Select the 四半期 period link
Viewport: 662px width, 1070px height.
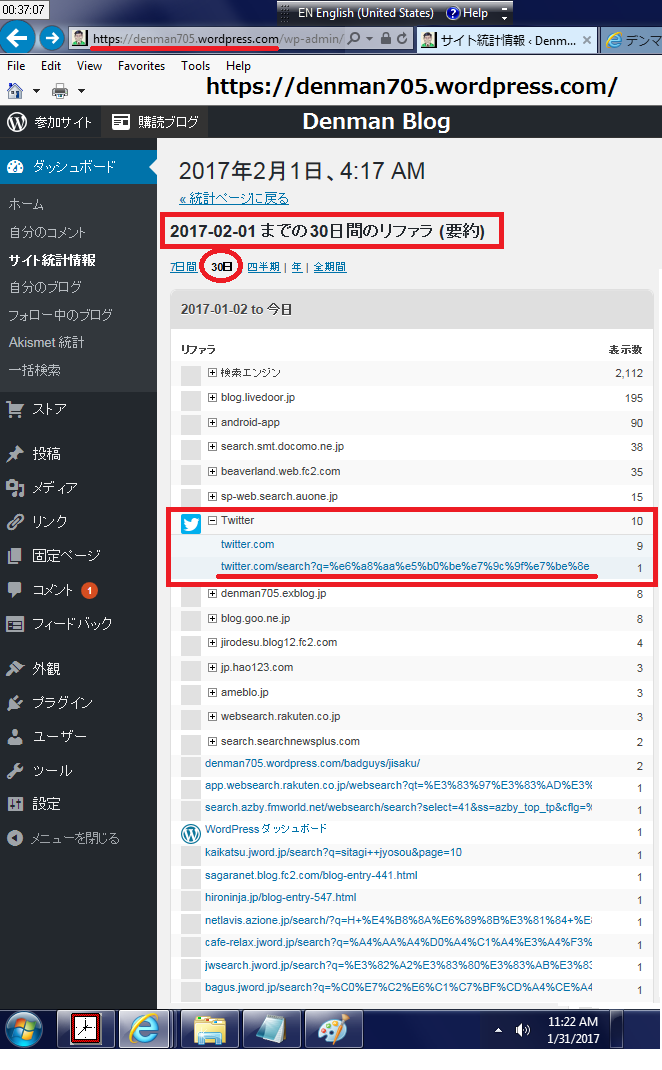263,267
